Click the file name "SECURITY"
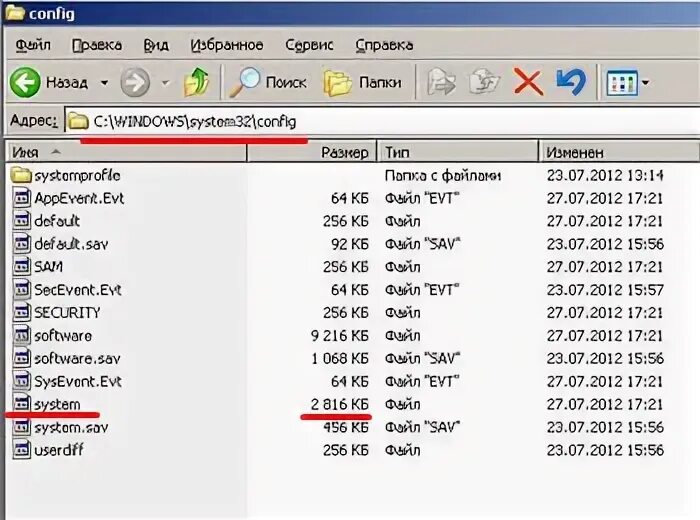 coord(67,313)
